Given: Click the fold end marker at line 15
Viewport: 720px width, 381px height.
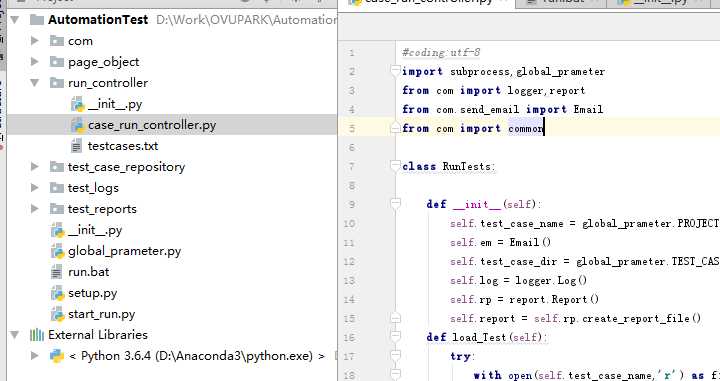Looking at the screenshot, I should [395, 318].
